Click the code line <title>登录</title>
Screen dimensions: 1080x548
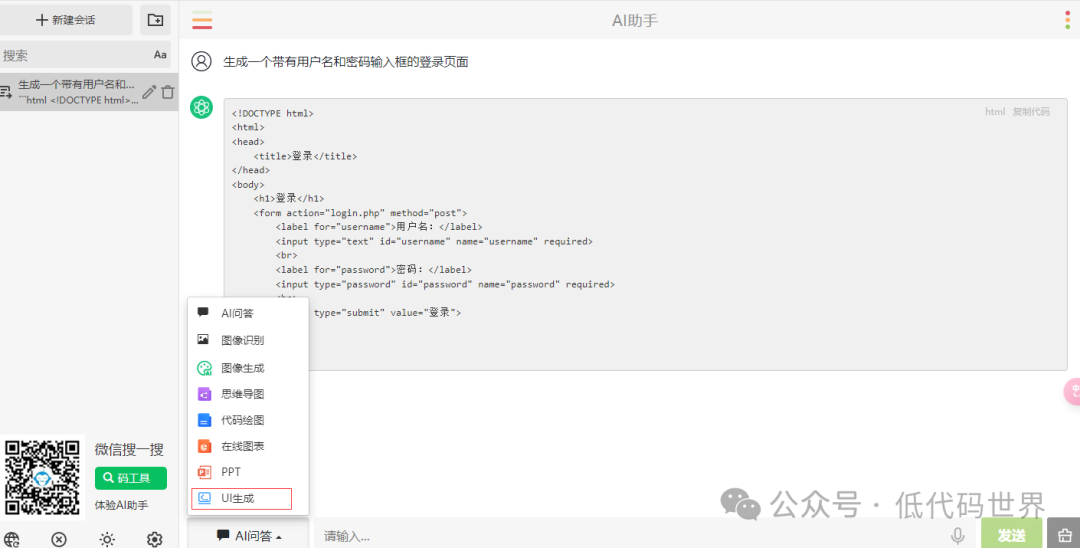click(x=306, y=156)
